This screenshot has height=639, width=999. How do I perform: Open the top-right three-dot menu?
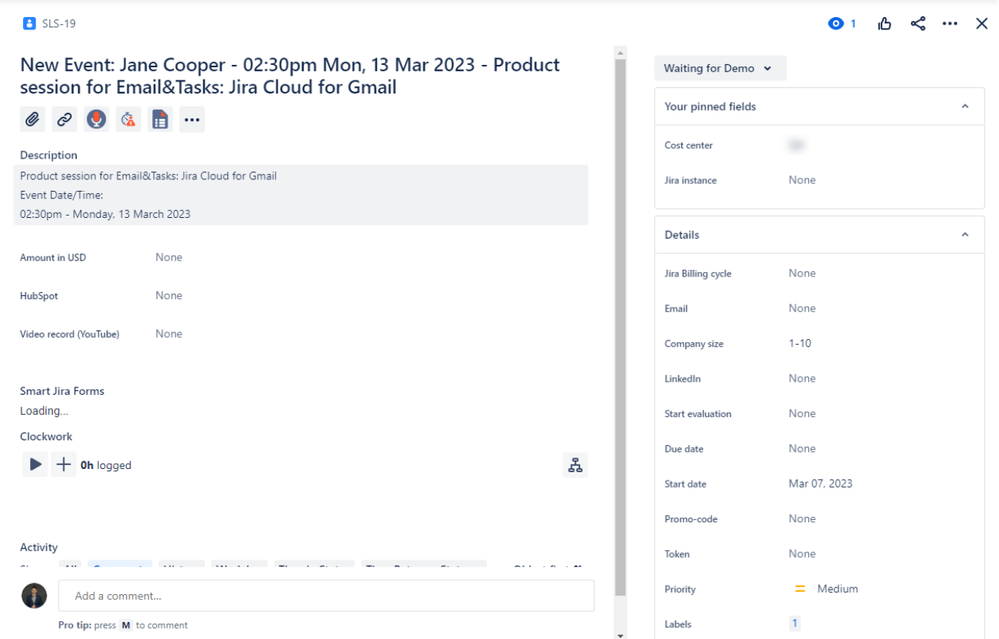949,22
